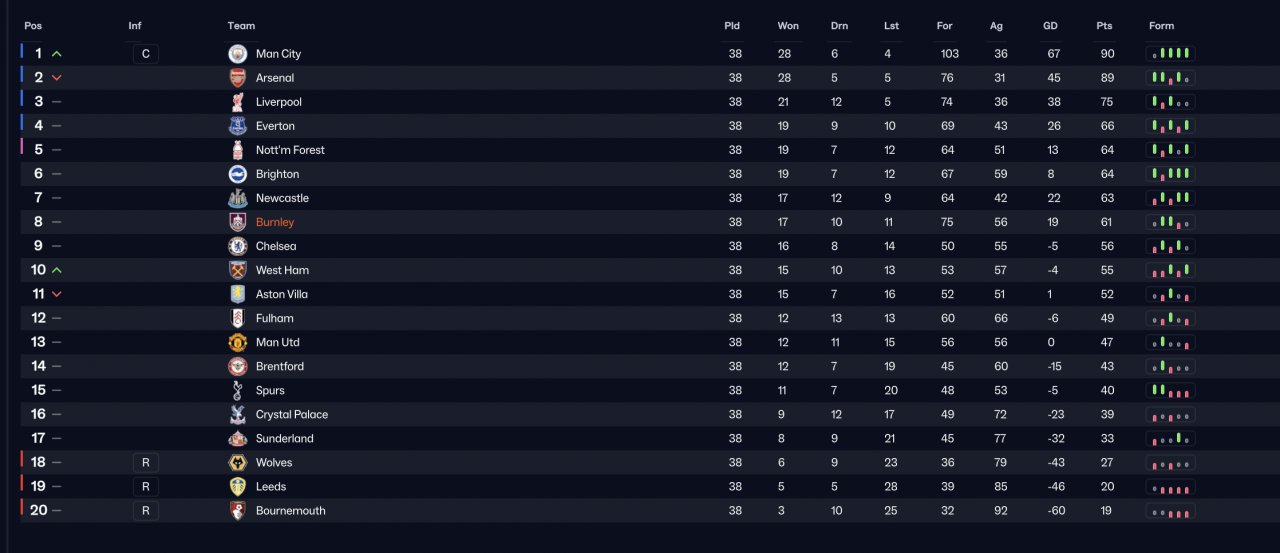Click the R relegated badge for Wolves
The height and width of the screenshot is (553, 1280).
pyautogui.click(x=145, y=462)
